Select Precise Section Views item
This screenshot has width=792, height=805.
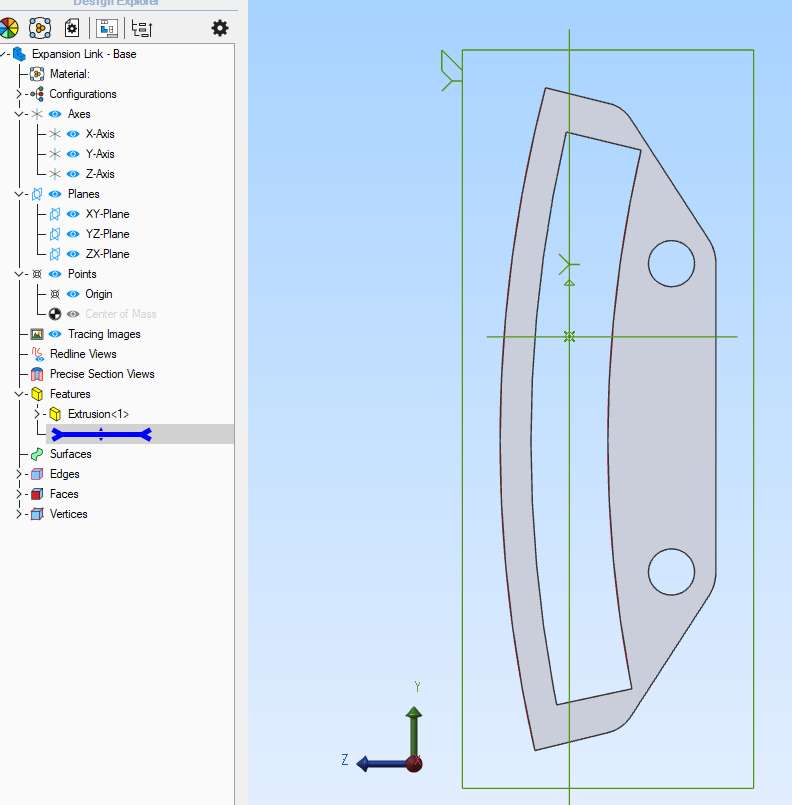click(x=102, y=374)
